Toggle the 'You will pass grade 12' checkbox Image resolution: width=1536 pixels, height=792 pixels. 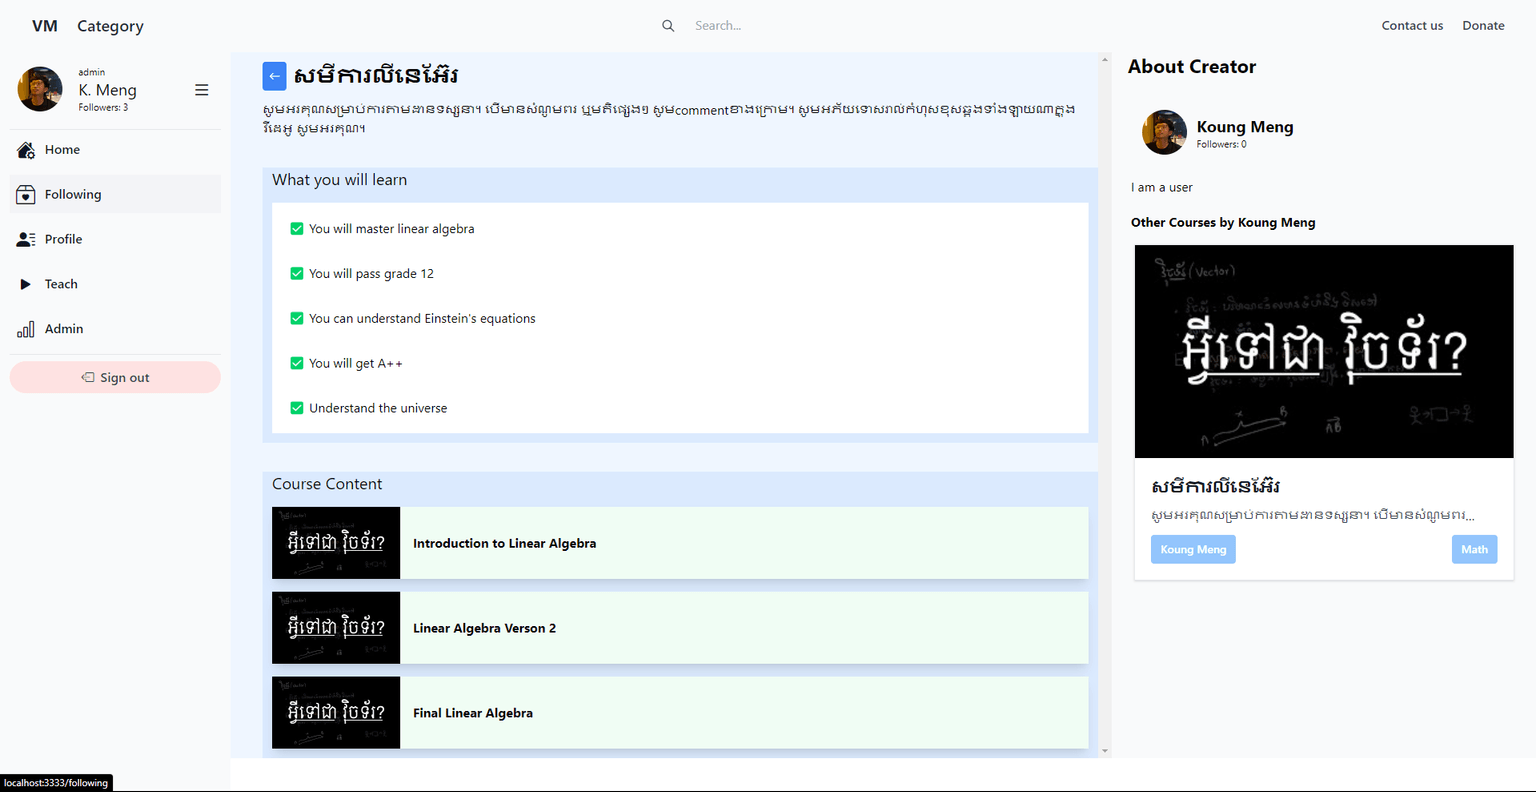click(x=297, y=274)
